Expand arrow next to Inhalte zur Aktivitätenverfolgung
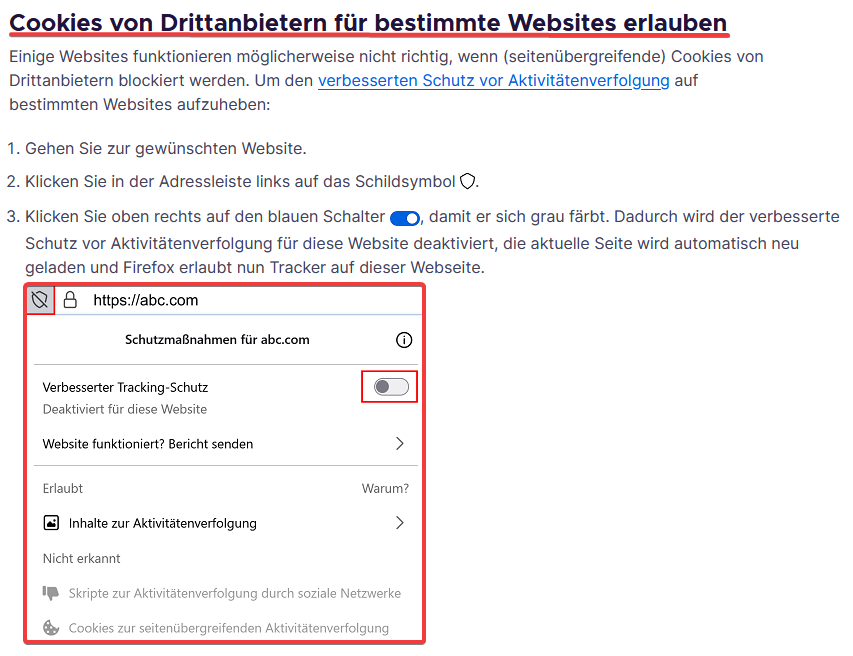The image size is (853, 656). pyautogui.click(x=400, y=523)
